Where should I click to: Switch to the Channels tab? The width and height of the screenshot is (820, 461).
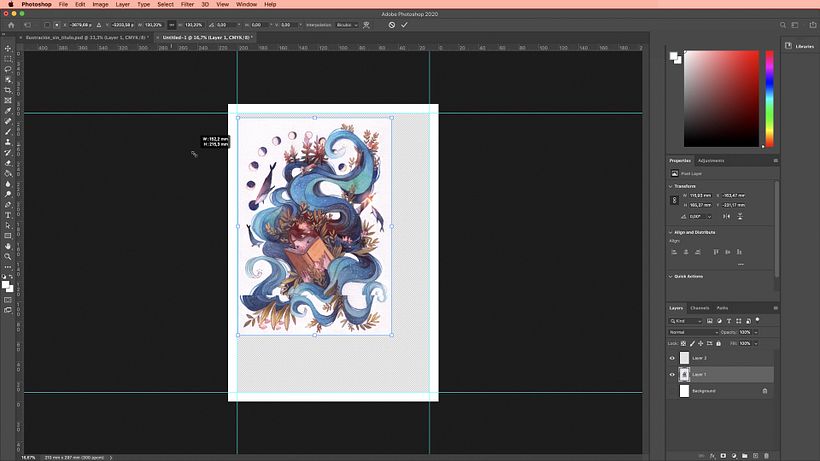click(699, 308)
